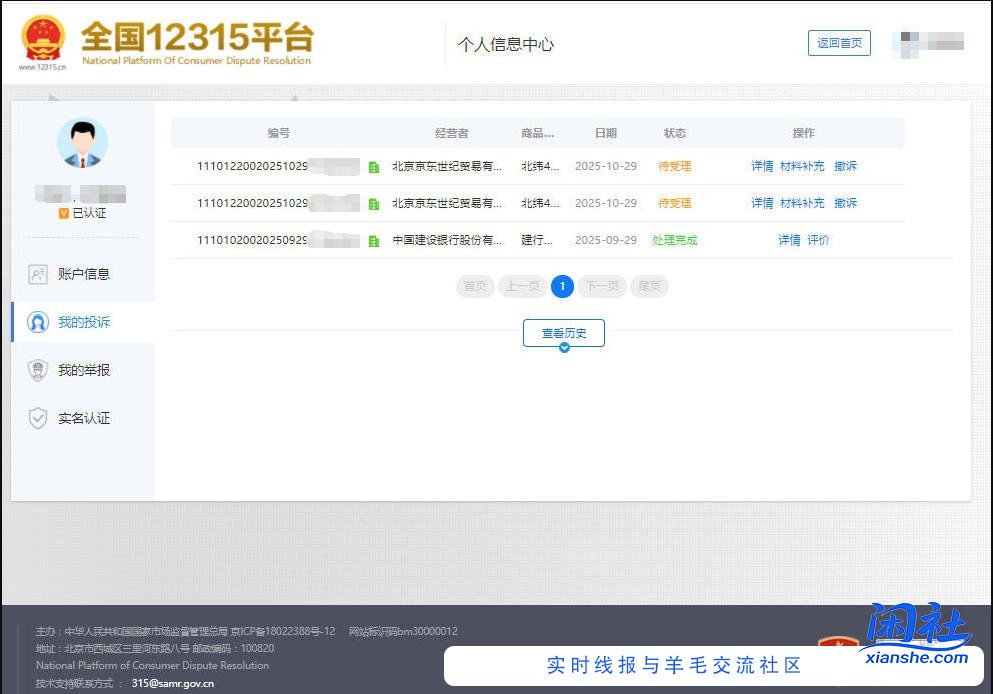Go to 下一页 in pagination

point(602,286)
